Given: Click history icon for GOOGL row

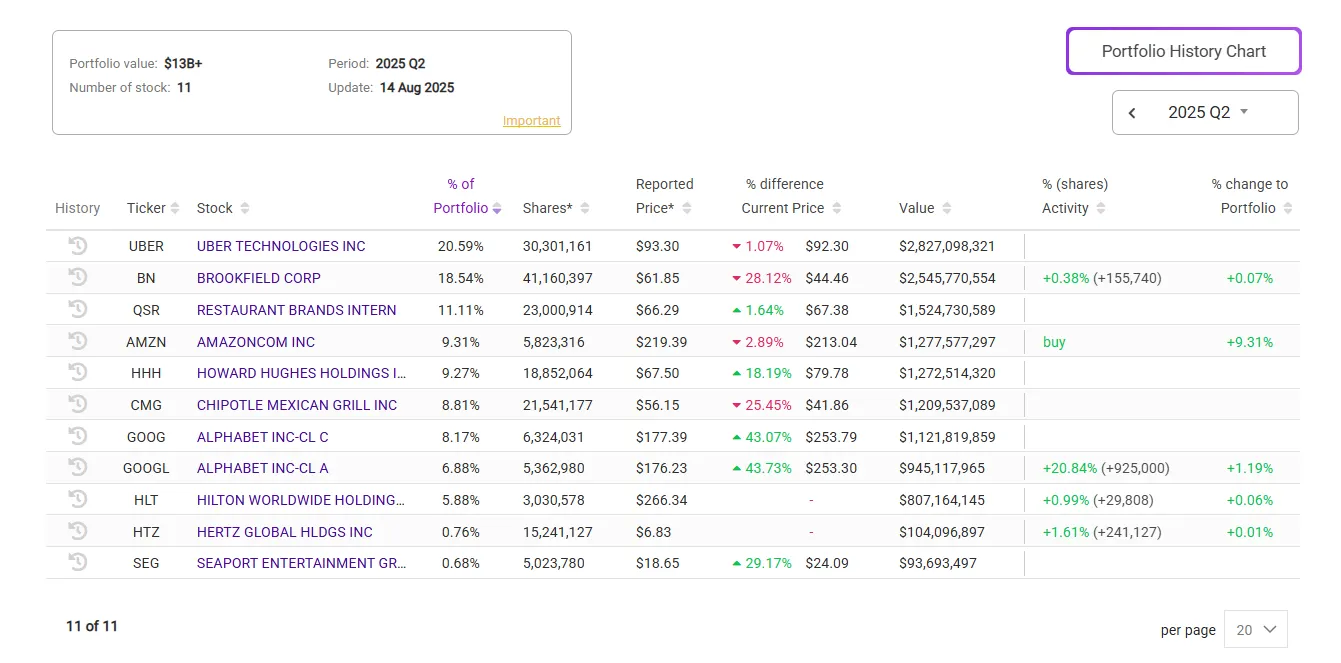Looking at the screenshot, I should pyautogui.click(x=77, y=467).
